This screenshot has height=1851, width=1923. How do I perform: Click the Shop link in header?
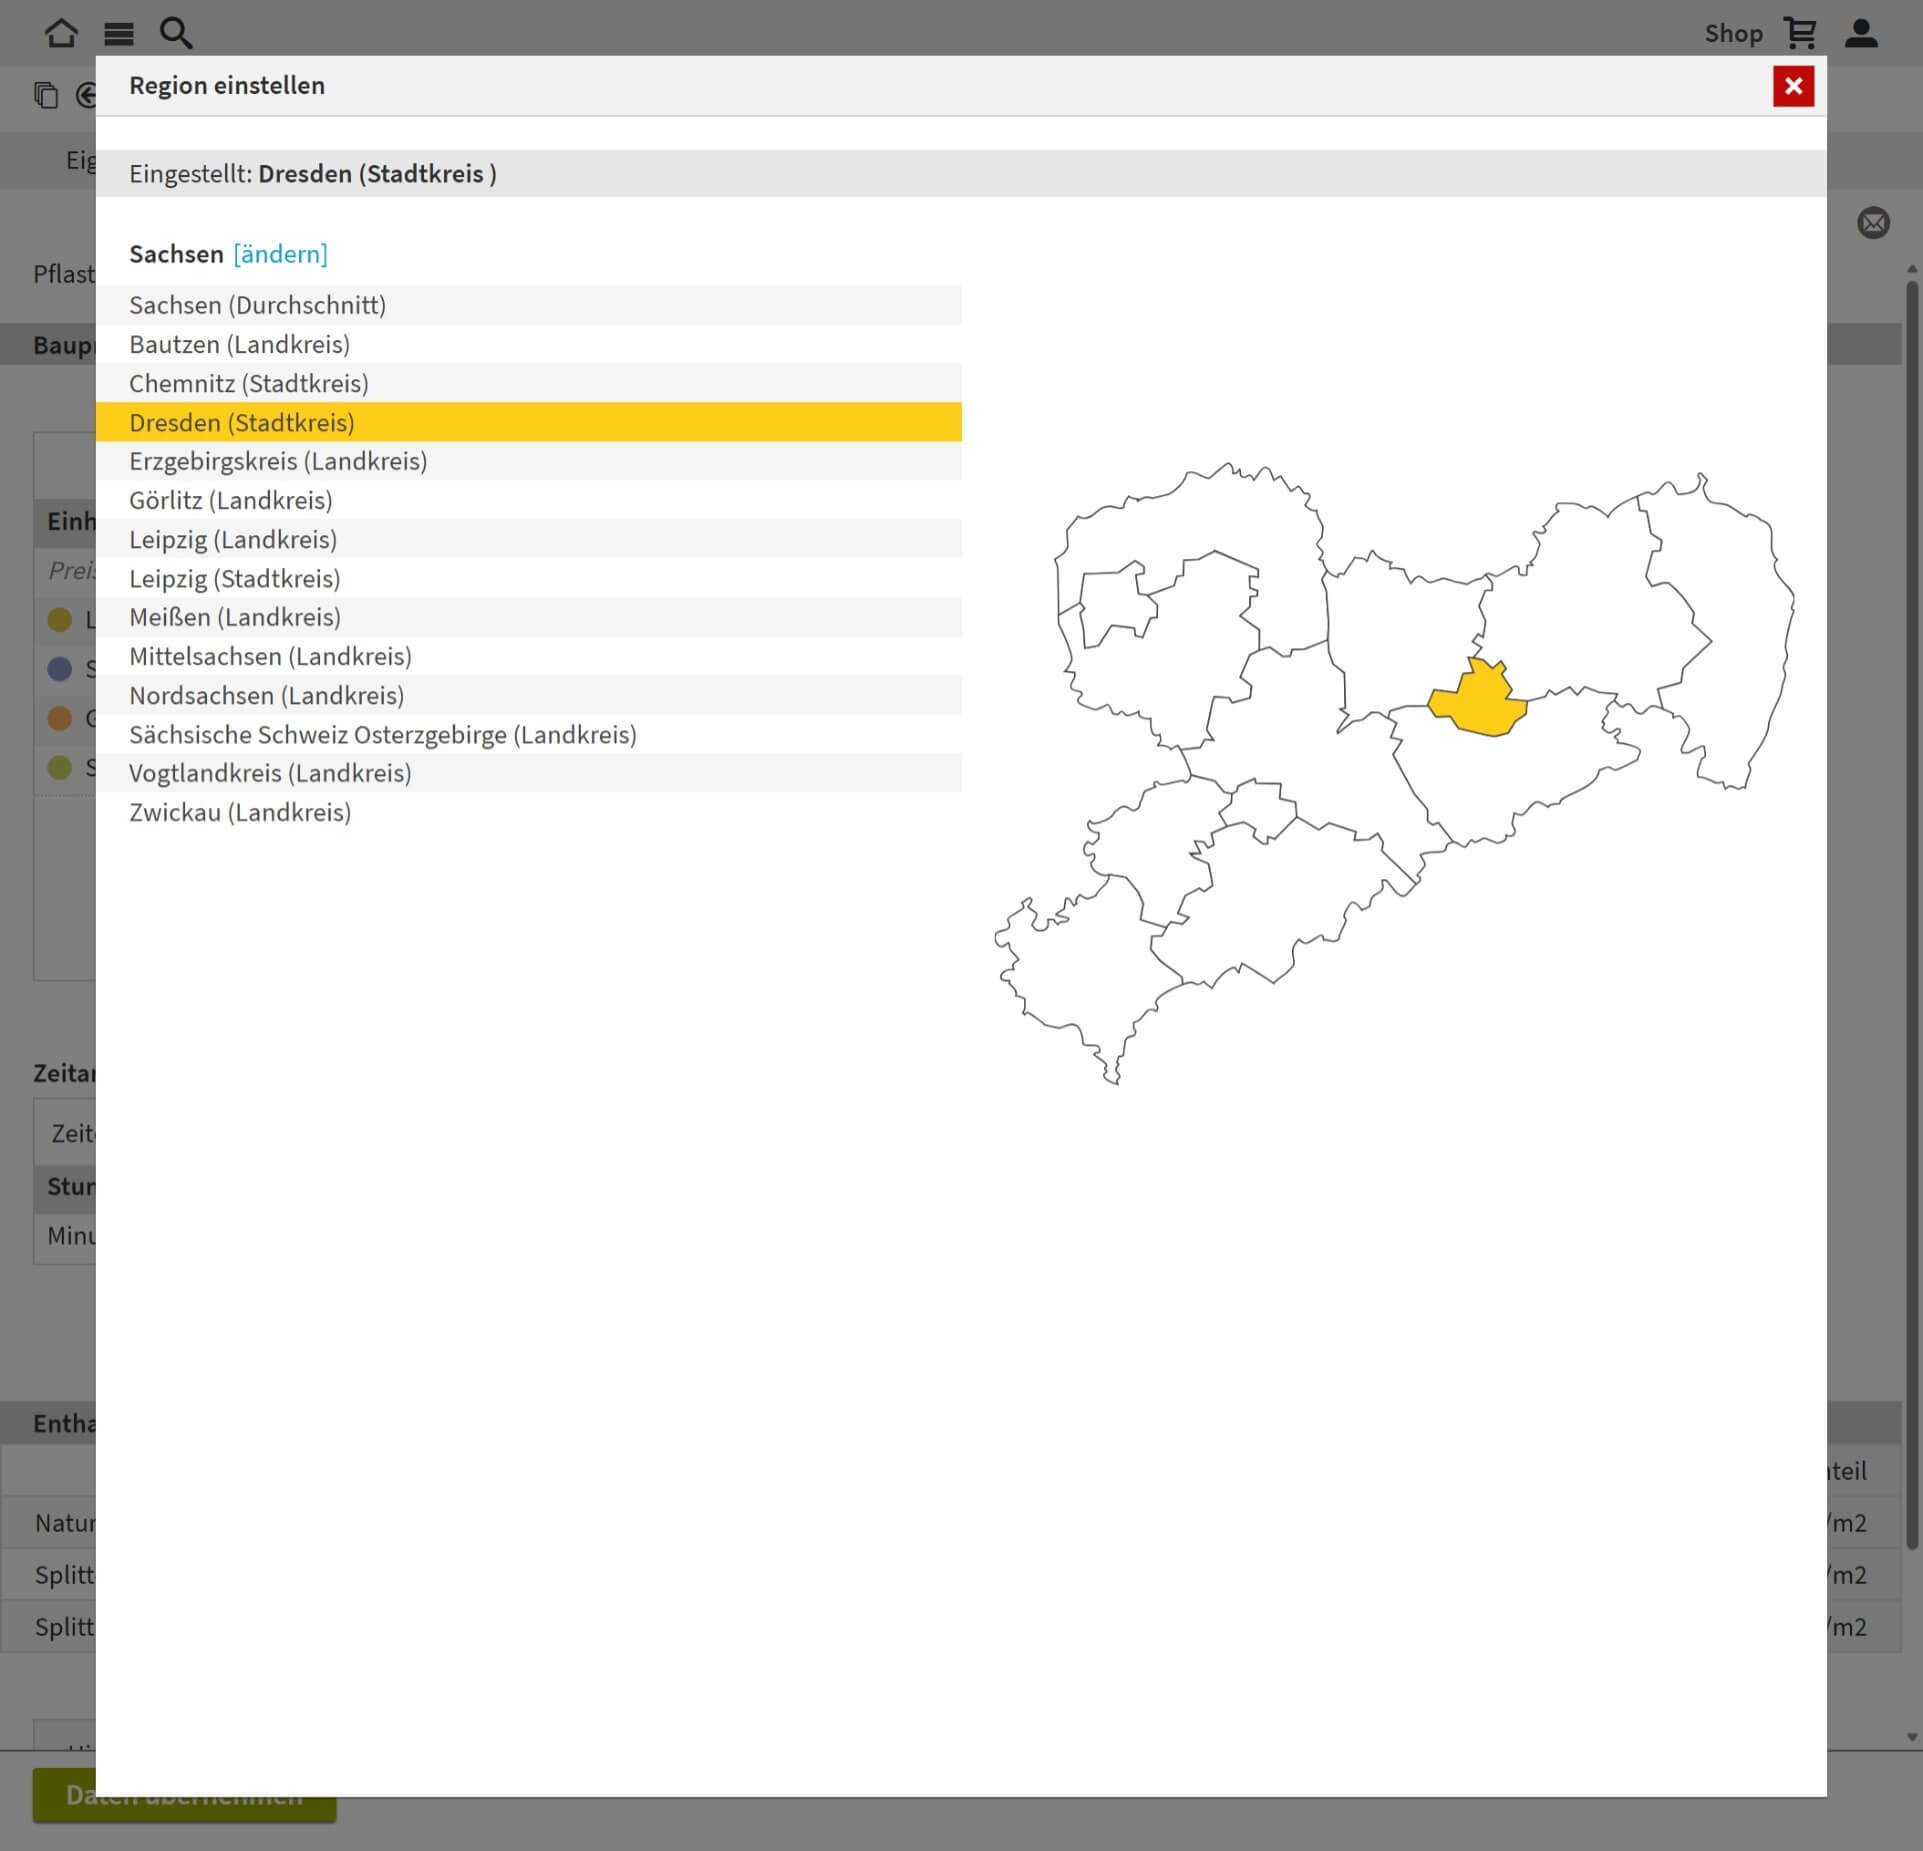pyautogui.click(x=1732, y=34)
